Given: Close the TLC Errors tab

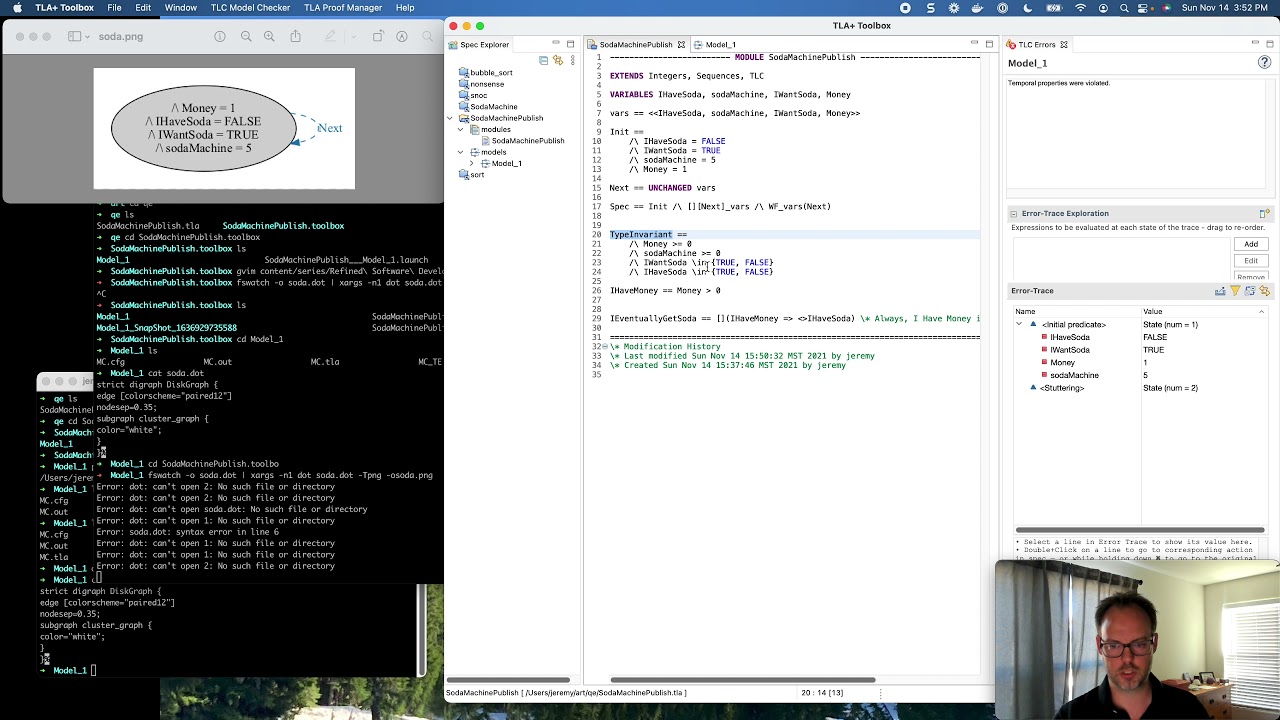Looking at the screenshot, I should pyautogui.click(x=1064, y=45).
